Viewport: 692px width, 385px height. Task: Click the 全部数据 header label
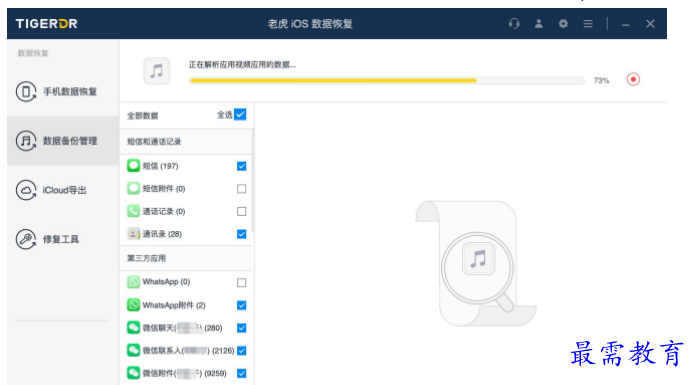pos(143,116)
